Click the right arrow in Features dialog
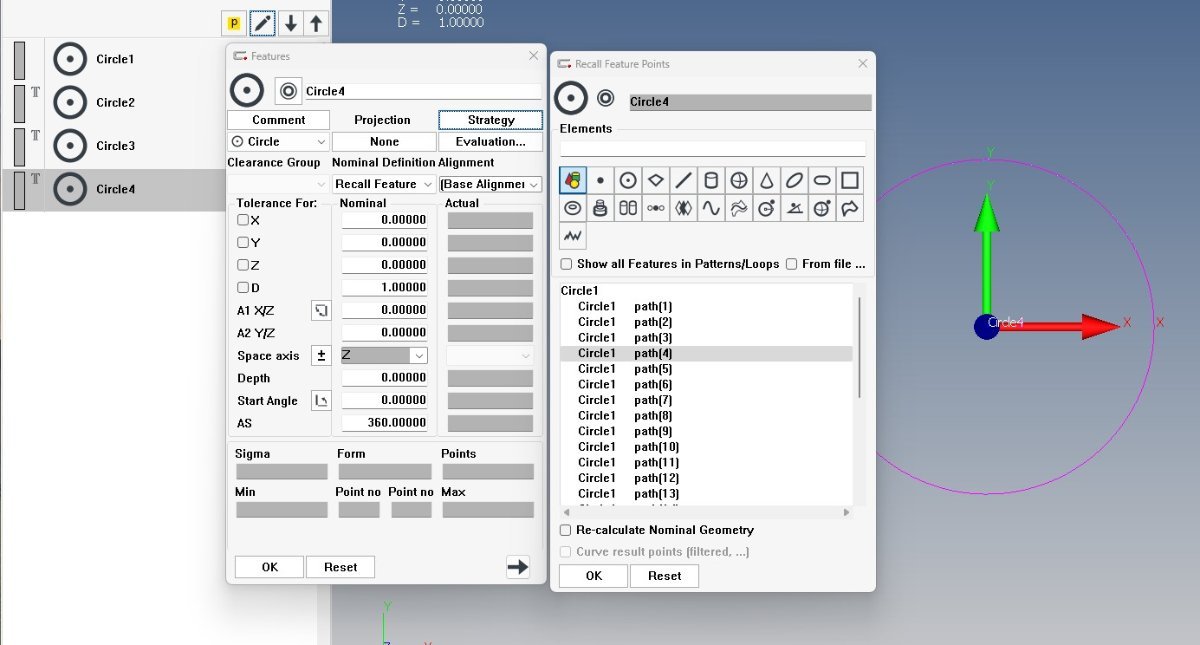The width and height of the screenshot is (1200, 645). point(517,567)
